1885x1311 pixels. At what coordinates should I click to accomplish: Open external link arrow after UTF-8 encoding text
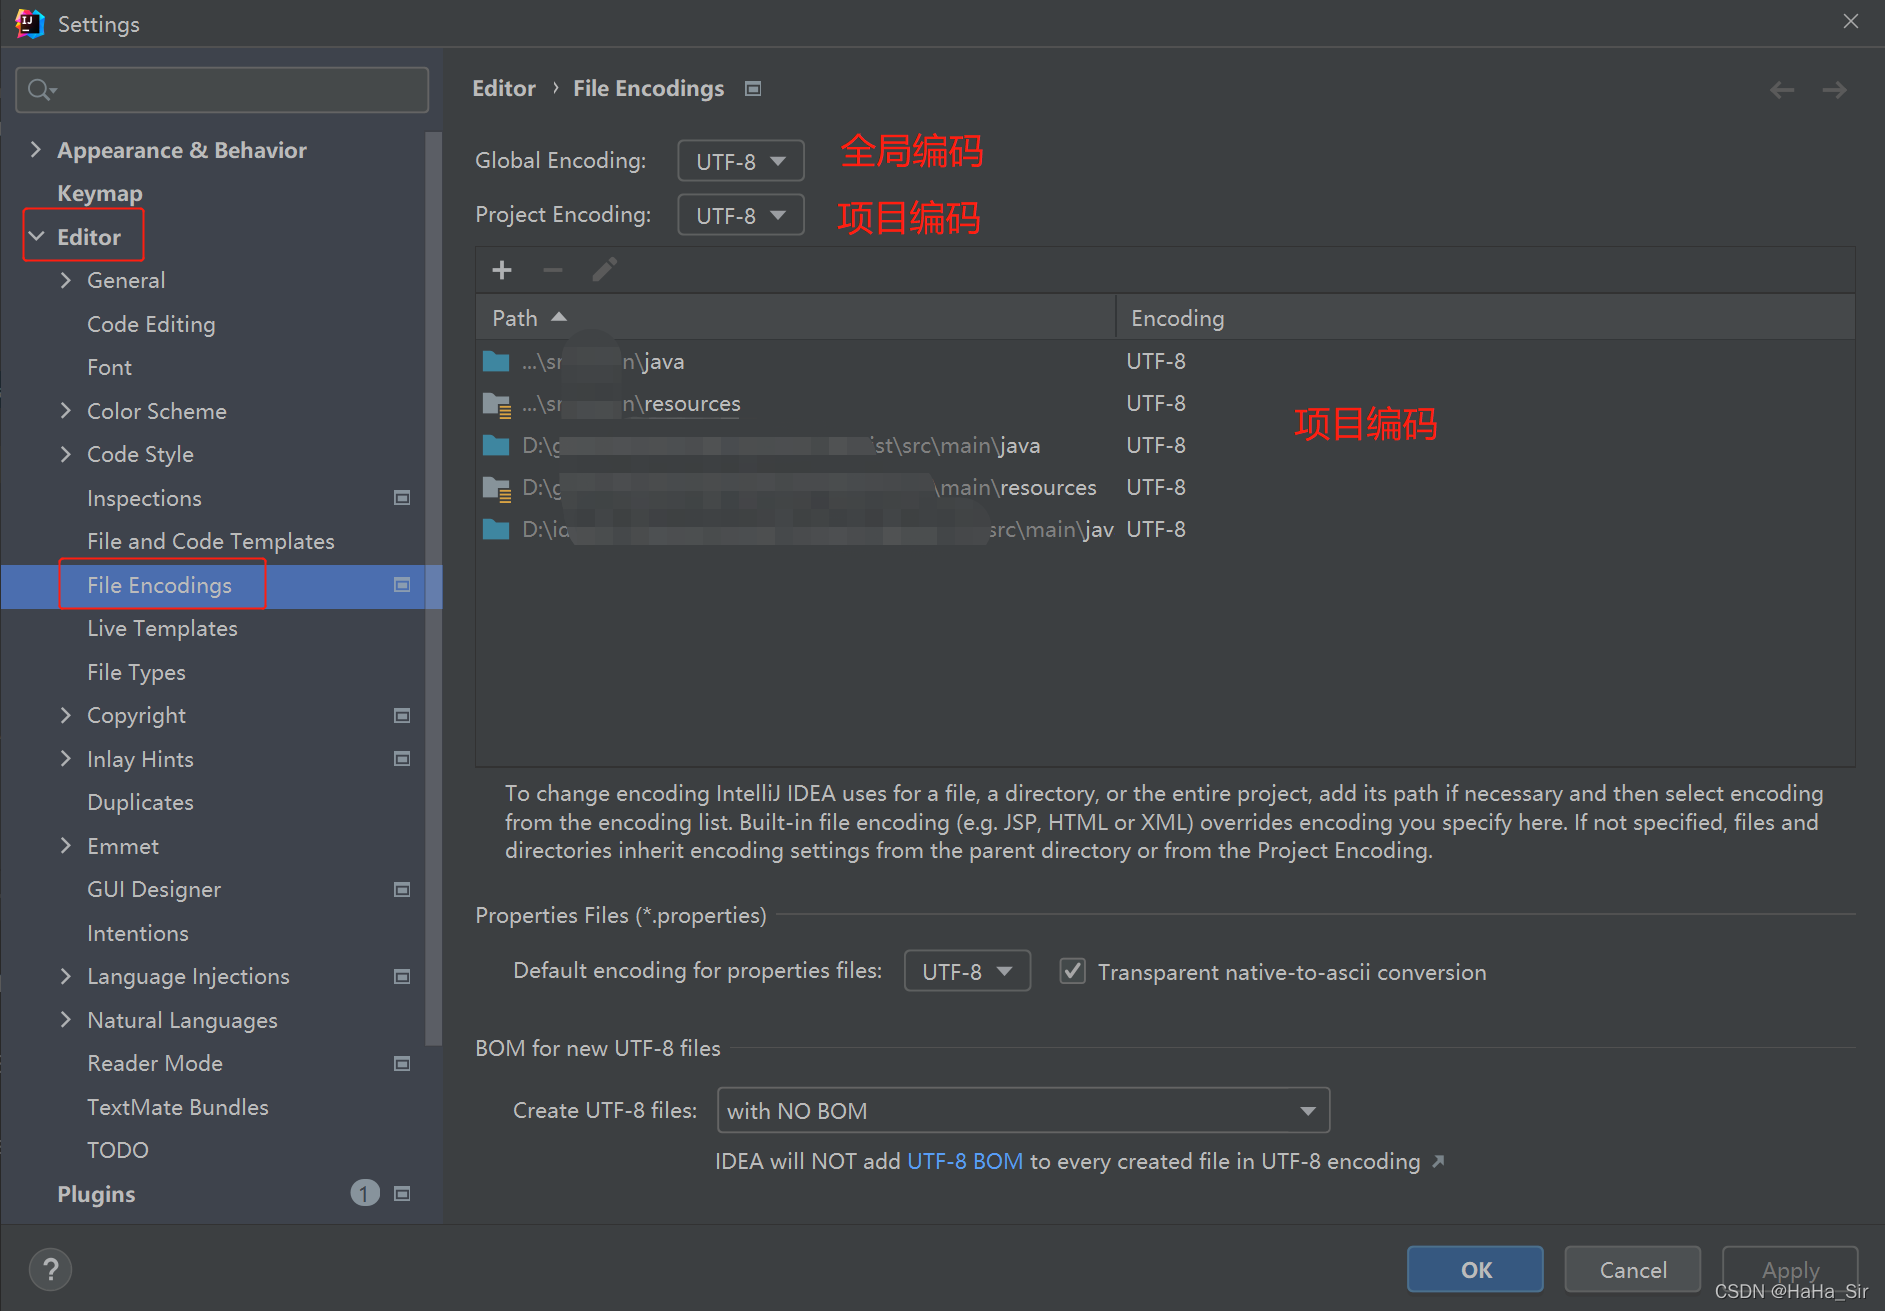pos(1438,1161)
